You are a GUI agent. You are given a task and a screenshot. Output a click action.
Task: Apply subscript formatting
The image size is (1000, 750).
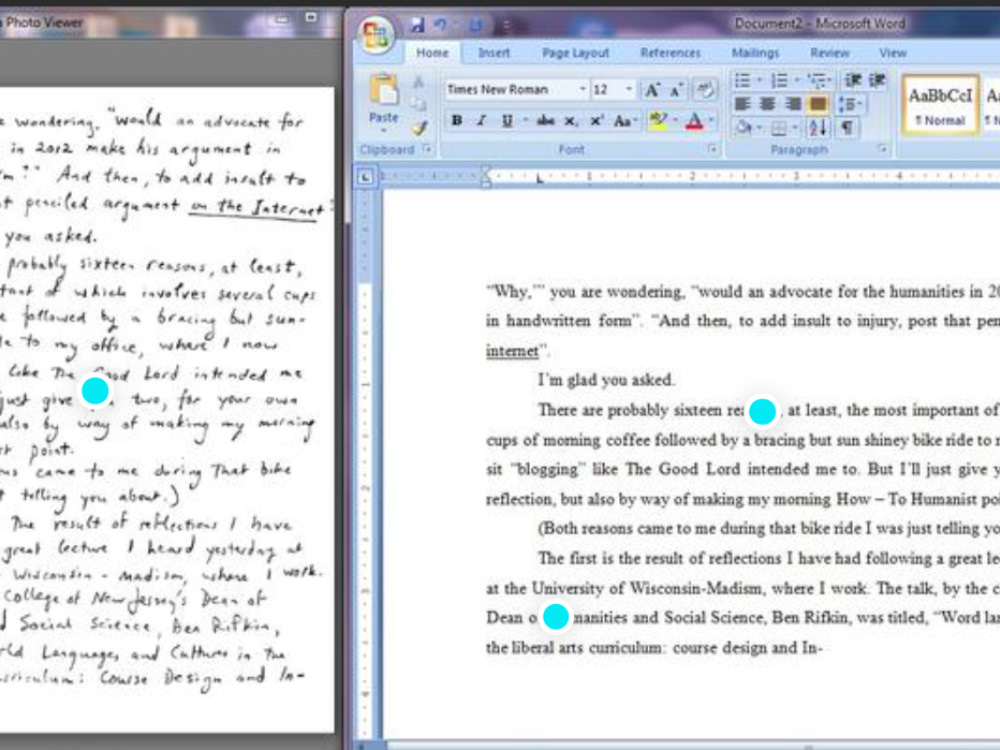[571, 121]
